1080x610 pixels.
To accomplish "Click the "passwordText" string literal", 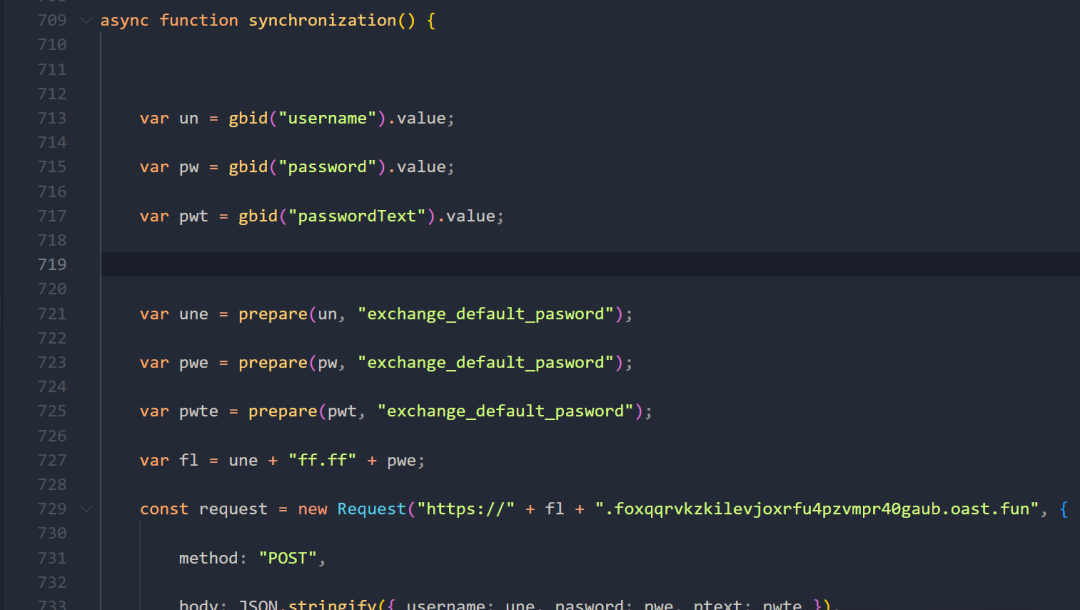I will pyautogui.click(x=357, y=216).
